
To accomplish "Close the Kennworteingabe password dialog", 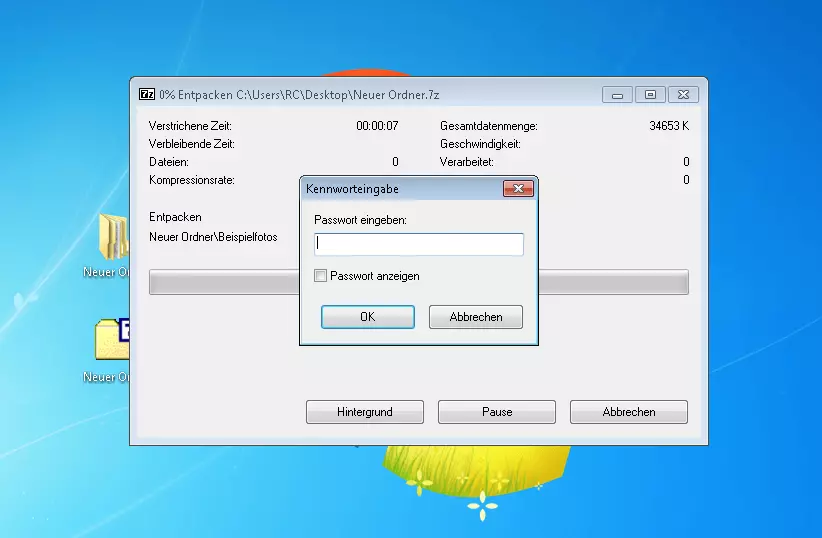I will click(518, 189).
